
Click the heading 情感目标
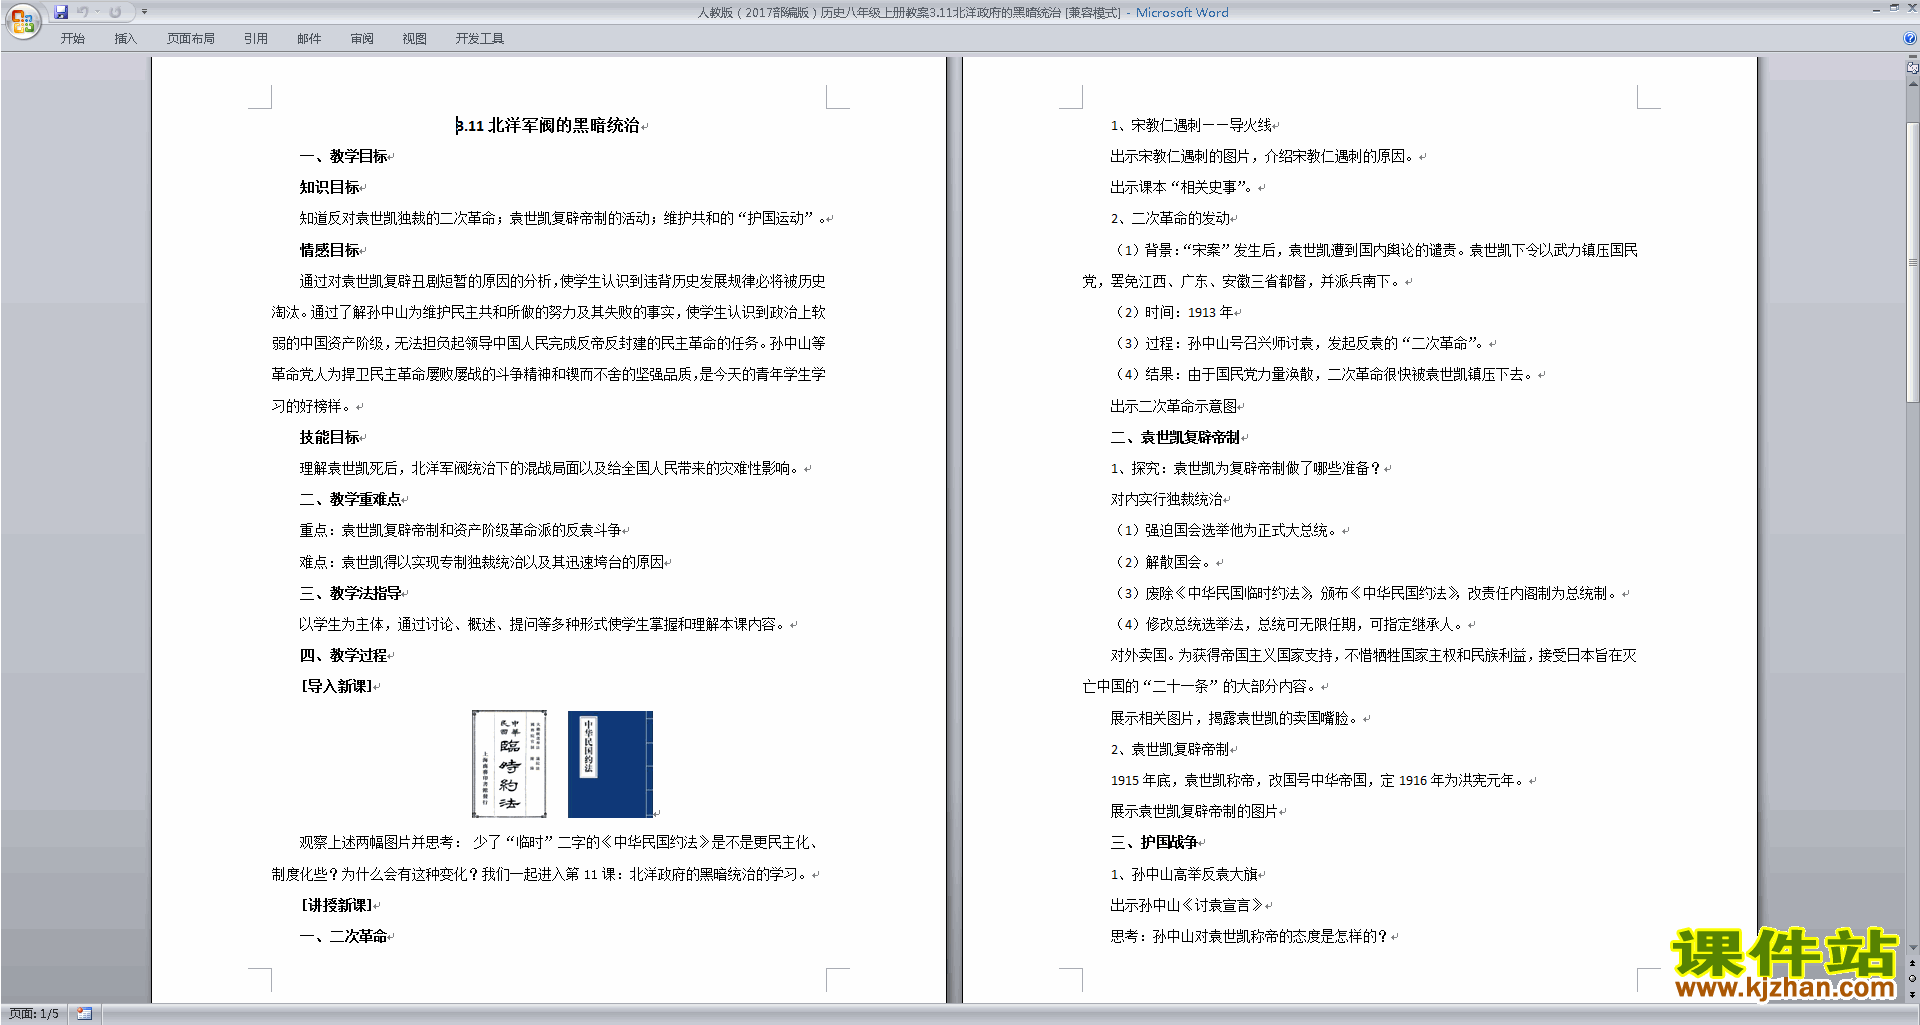[329, 250]
